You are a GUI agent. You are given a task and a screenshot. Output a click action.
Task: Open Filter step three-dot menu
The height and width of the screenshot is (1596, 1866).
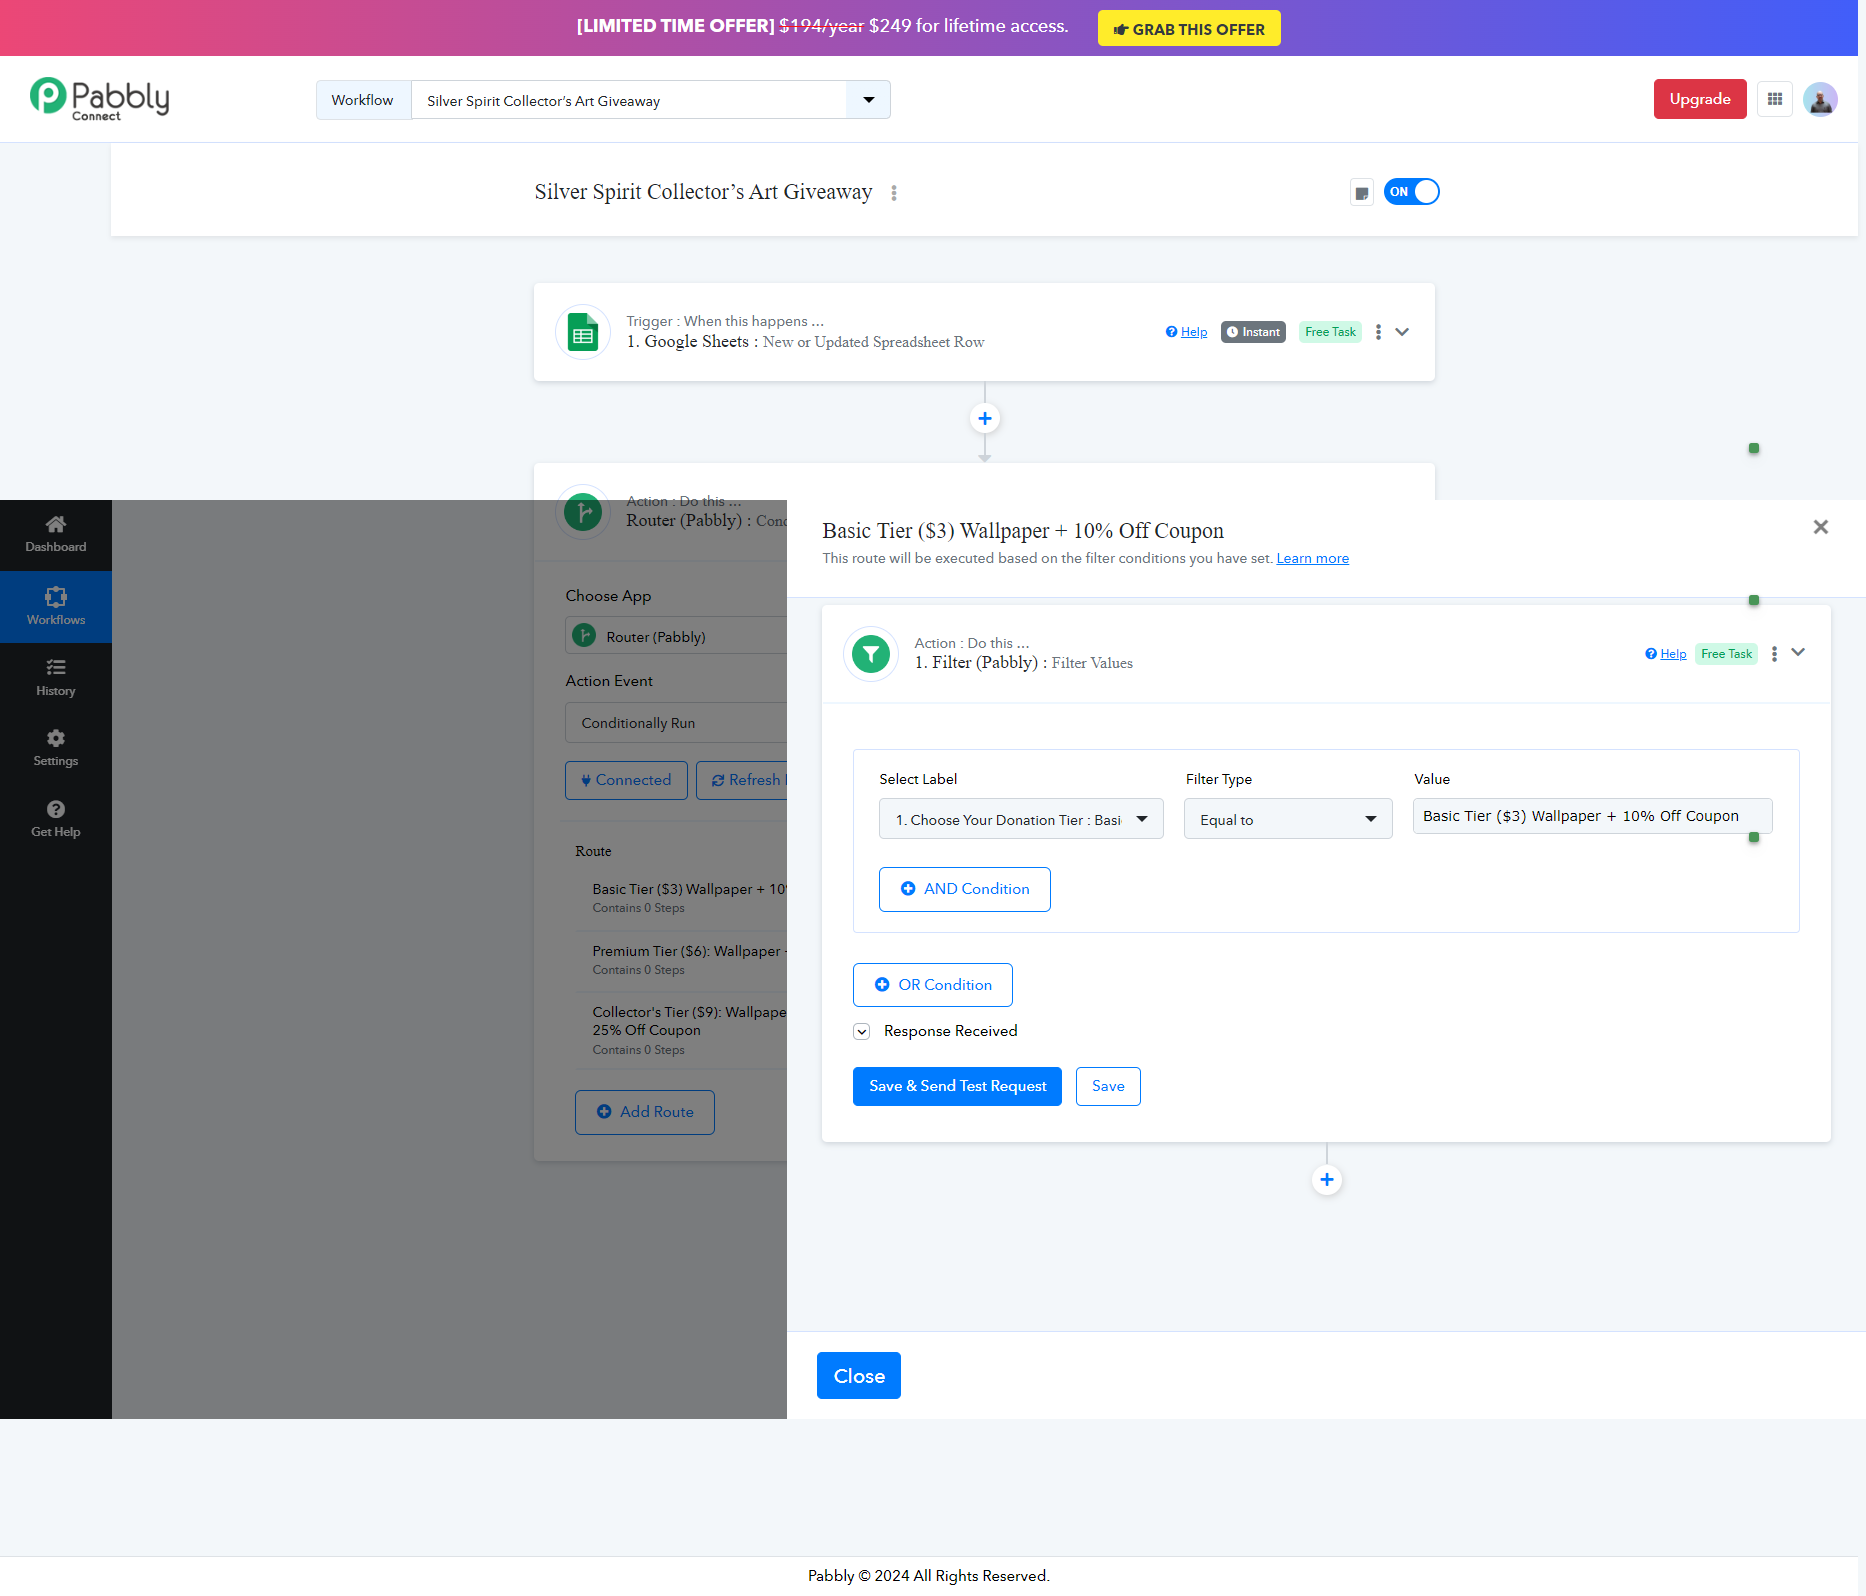[x=1774, y=654]
